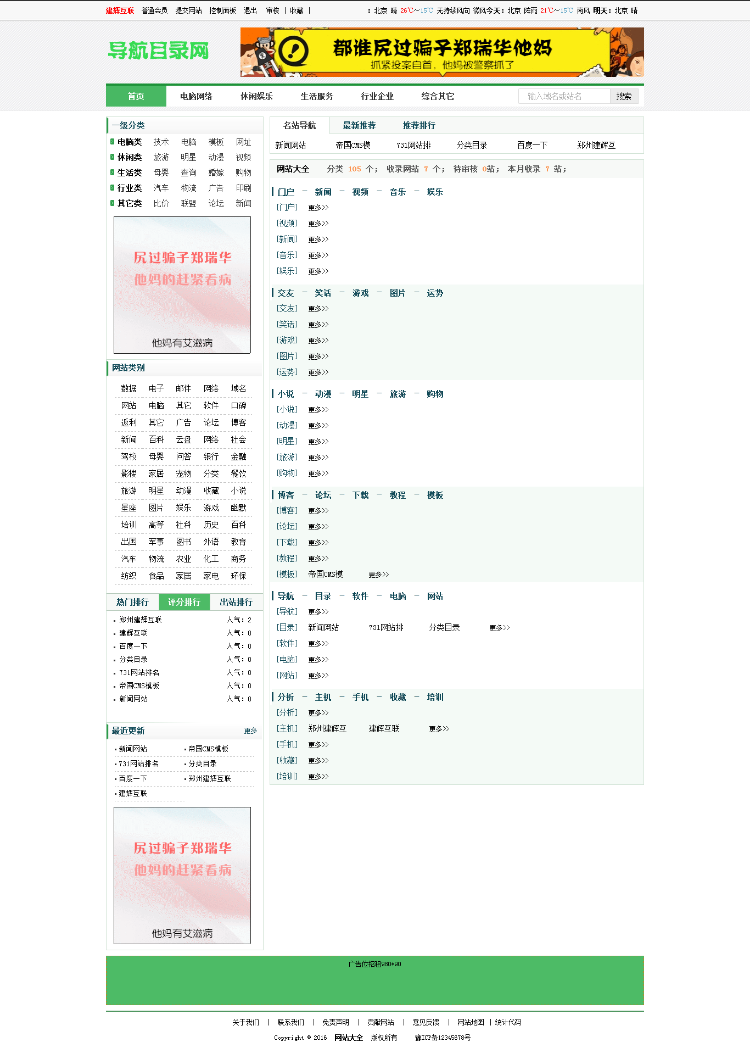The width and height of the screenshot is (750, 1048).
Task: Open the 关于我们 footer link
Action: coord(245,1023)
